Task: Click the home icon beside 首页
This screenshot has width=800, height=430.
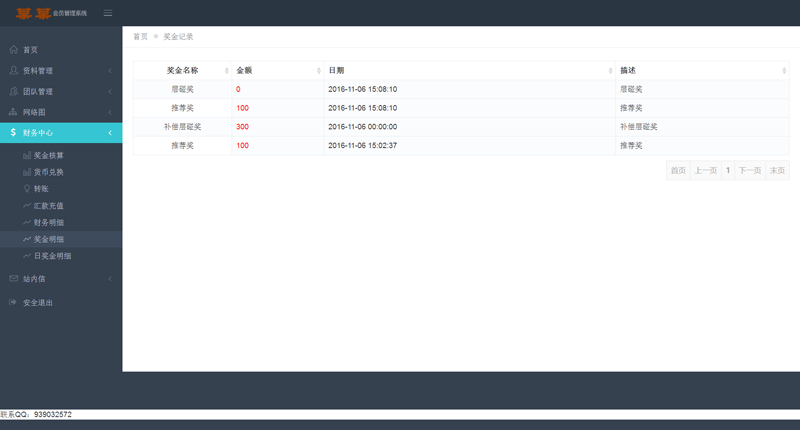Action: [14, 49]
